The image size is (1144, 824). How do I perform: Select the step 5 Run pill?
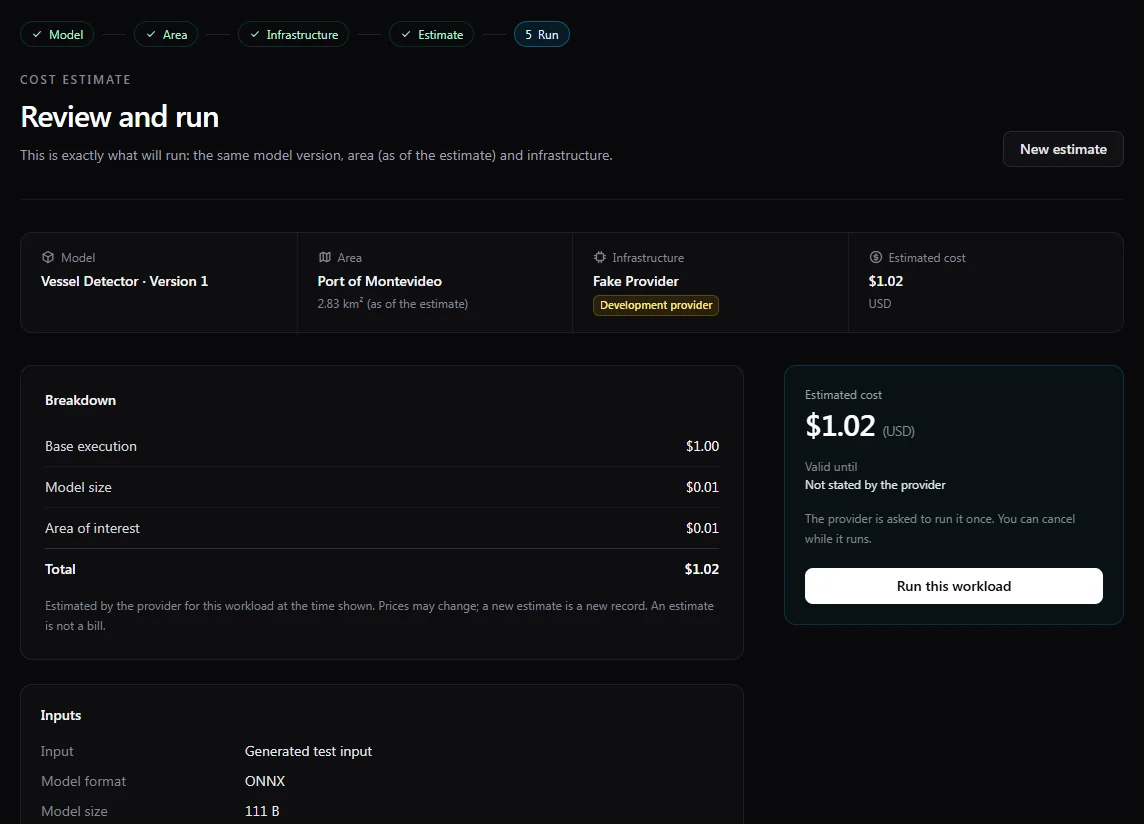pos(541,34)
